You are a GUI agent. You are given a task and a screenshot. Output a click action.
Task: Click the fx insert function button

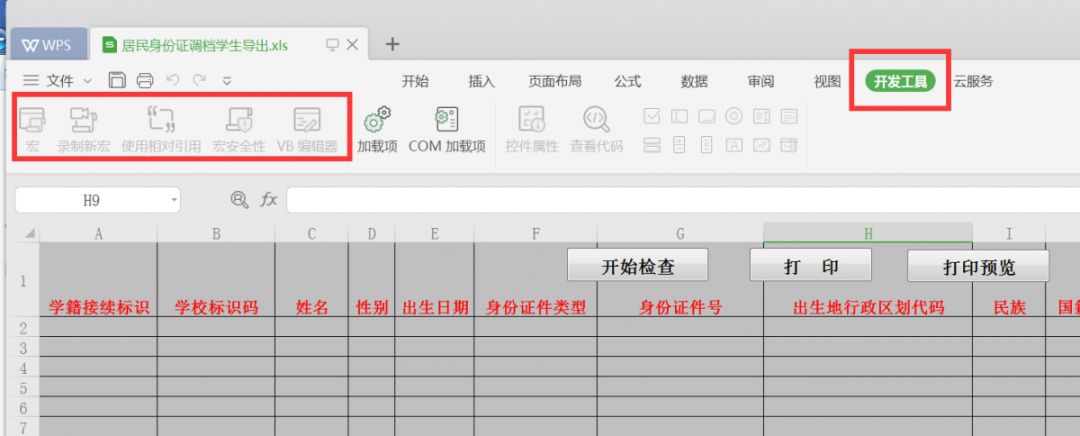point(269,200)
